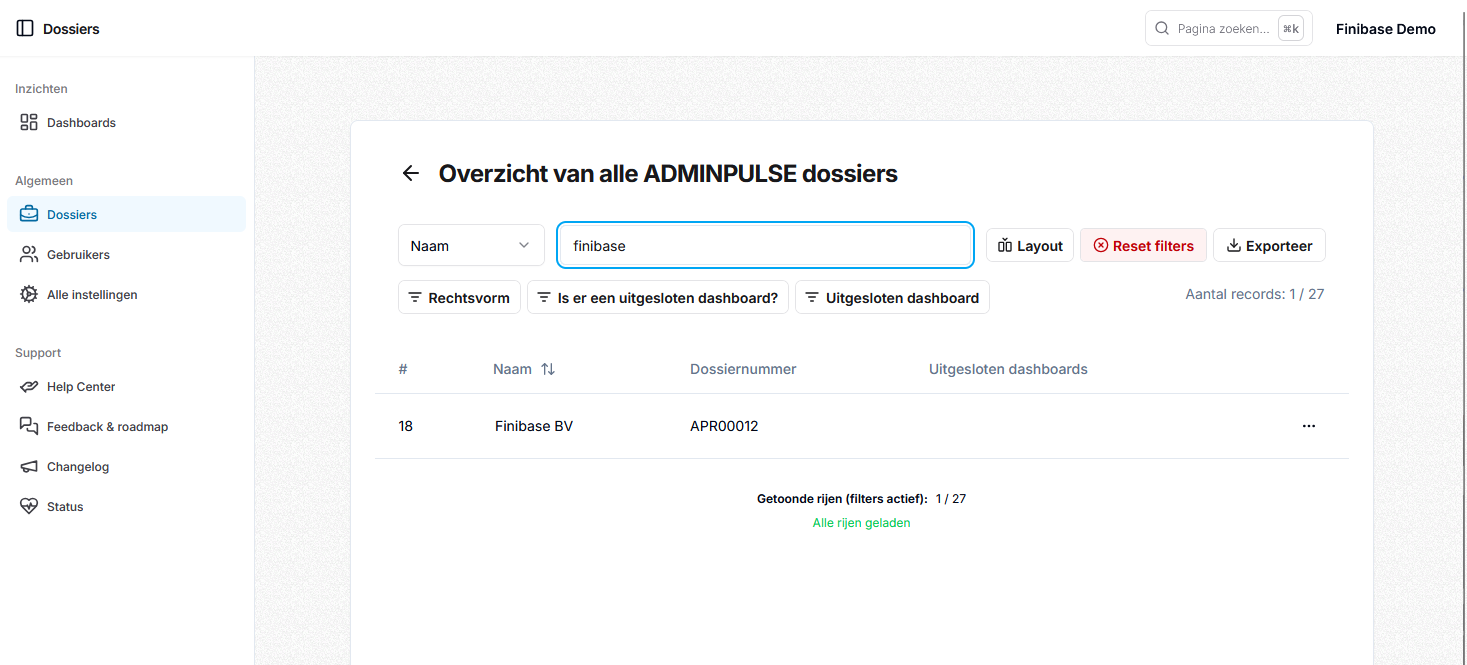The image size is (1467, 665).
Task: Click the Dossiernummer column header
Action: point(743,369)
